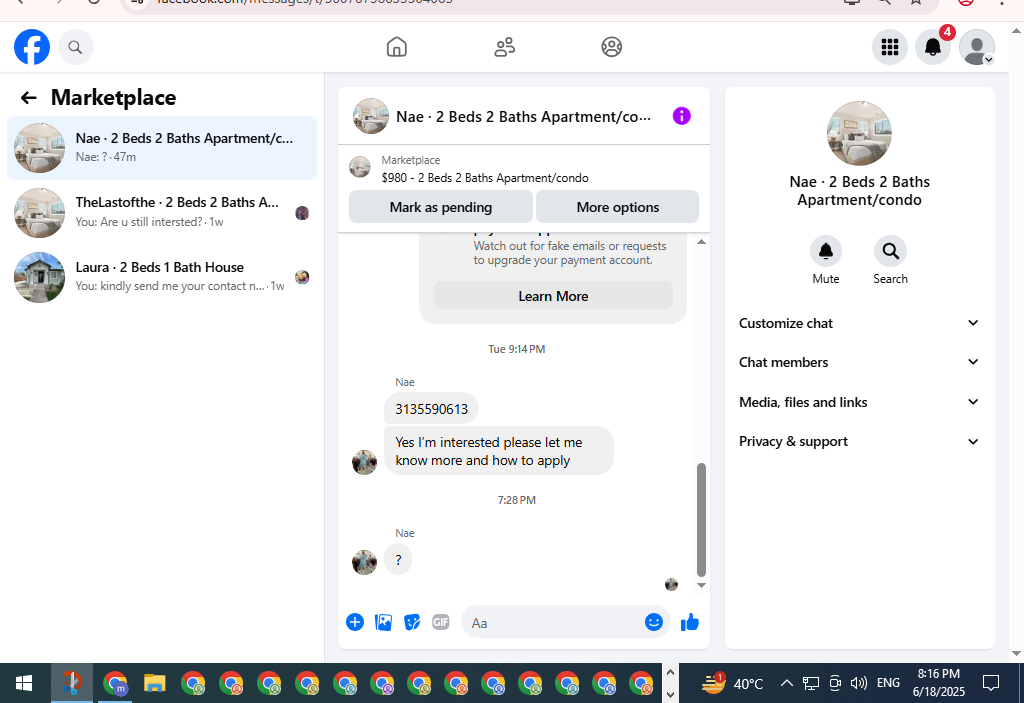Open the Facebook logo home link
This screenshot has width=1024, height=703.
click(32, 47)
